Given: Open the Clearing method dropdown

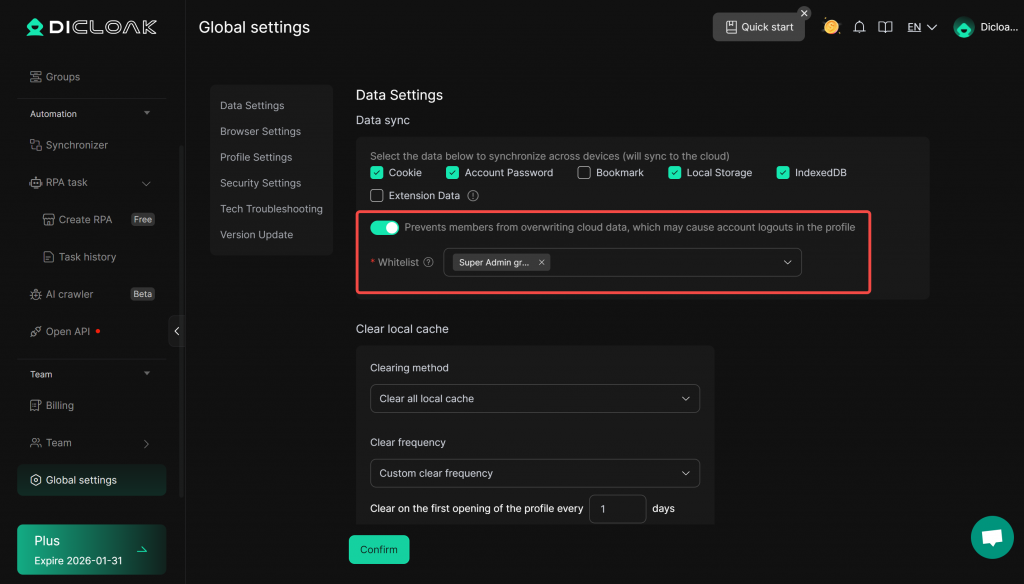Looking at the screenshot, I should pos(534,398).
